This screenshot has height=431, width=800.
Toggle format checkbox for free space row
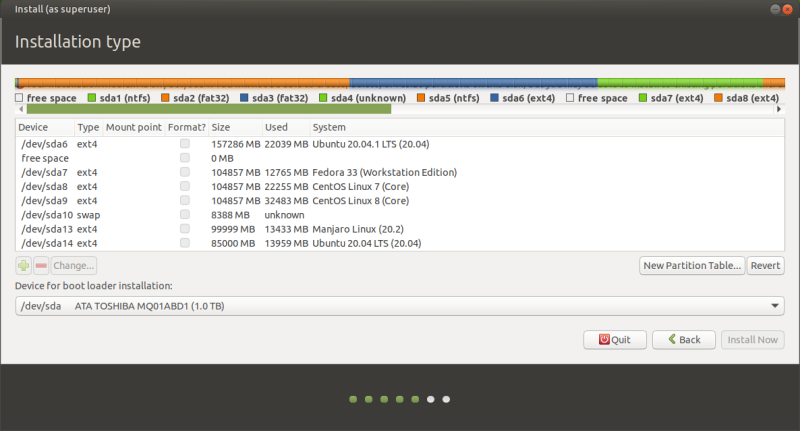185,158
